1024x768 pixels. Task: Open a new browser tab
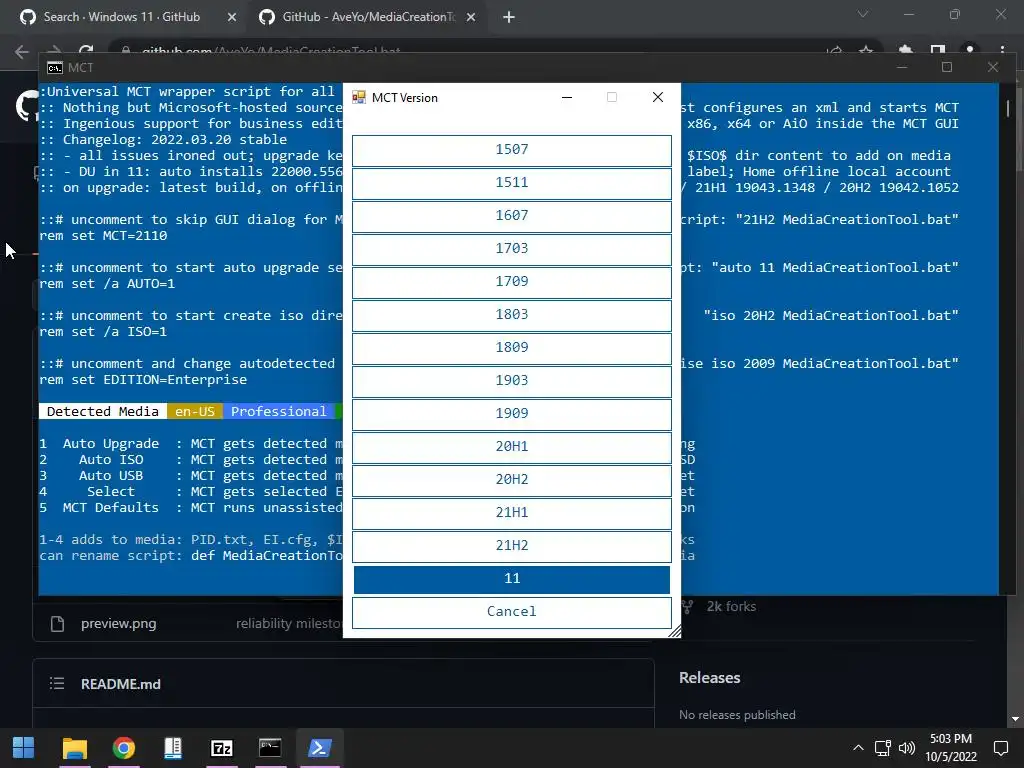coord(509,17)
